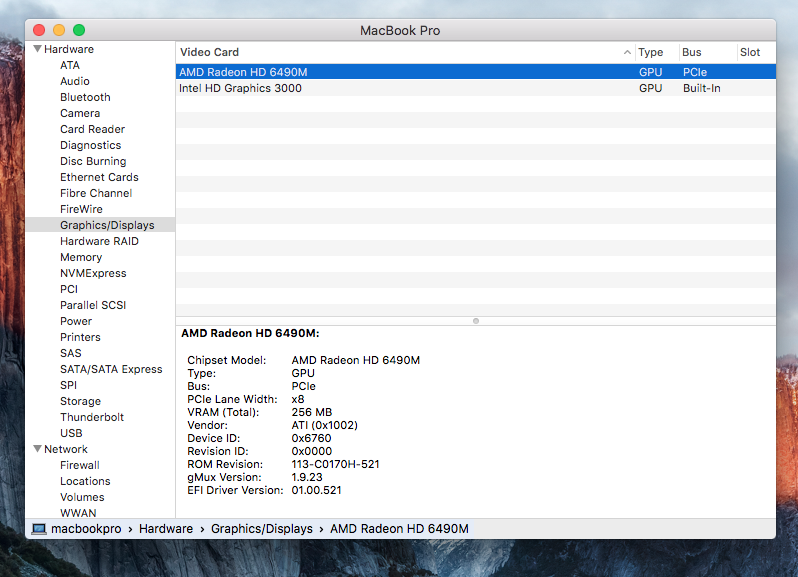Screen dimensions: 798x577
Task: Open Locations under Network
Action: 85,481
